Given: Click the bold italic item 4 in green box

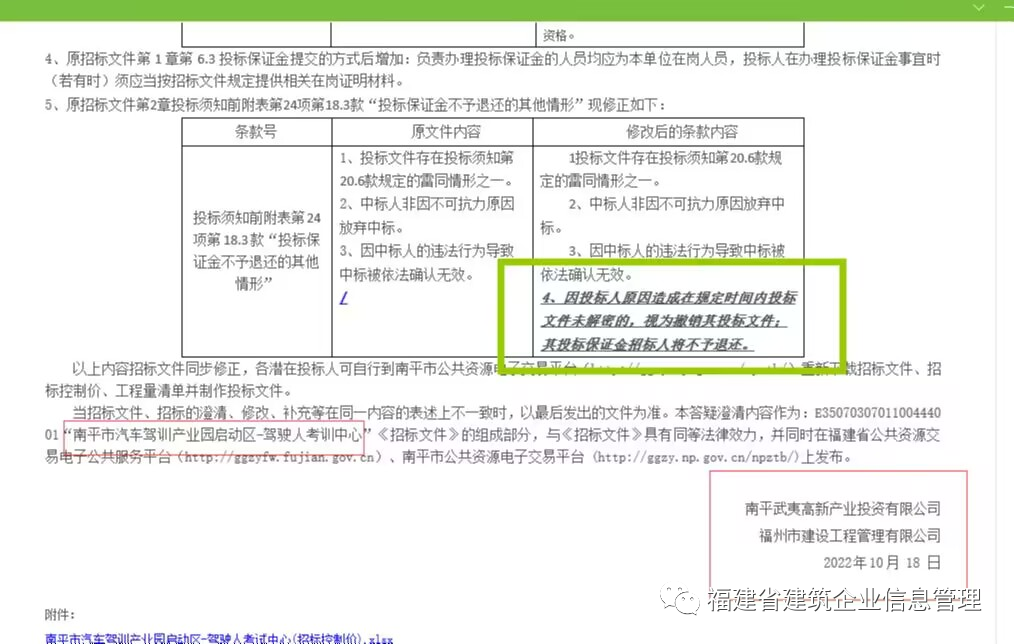Looking at the screenshot, I should click(668, 321).
